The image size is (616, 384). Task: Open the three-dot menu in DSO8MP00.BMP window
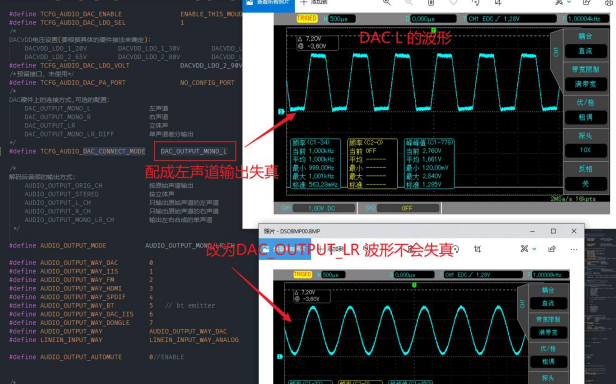tap(574, 249)
